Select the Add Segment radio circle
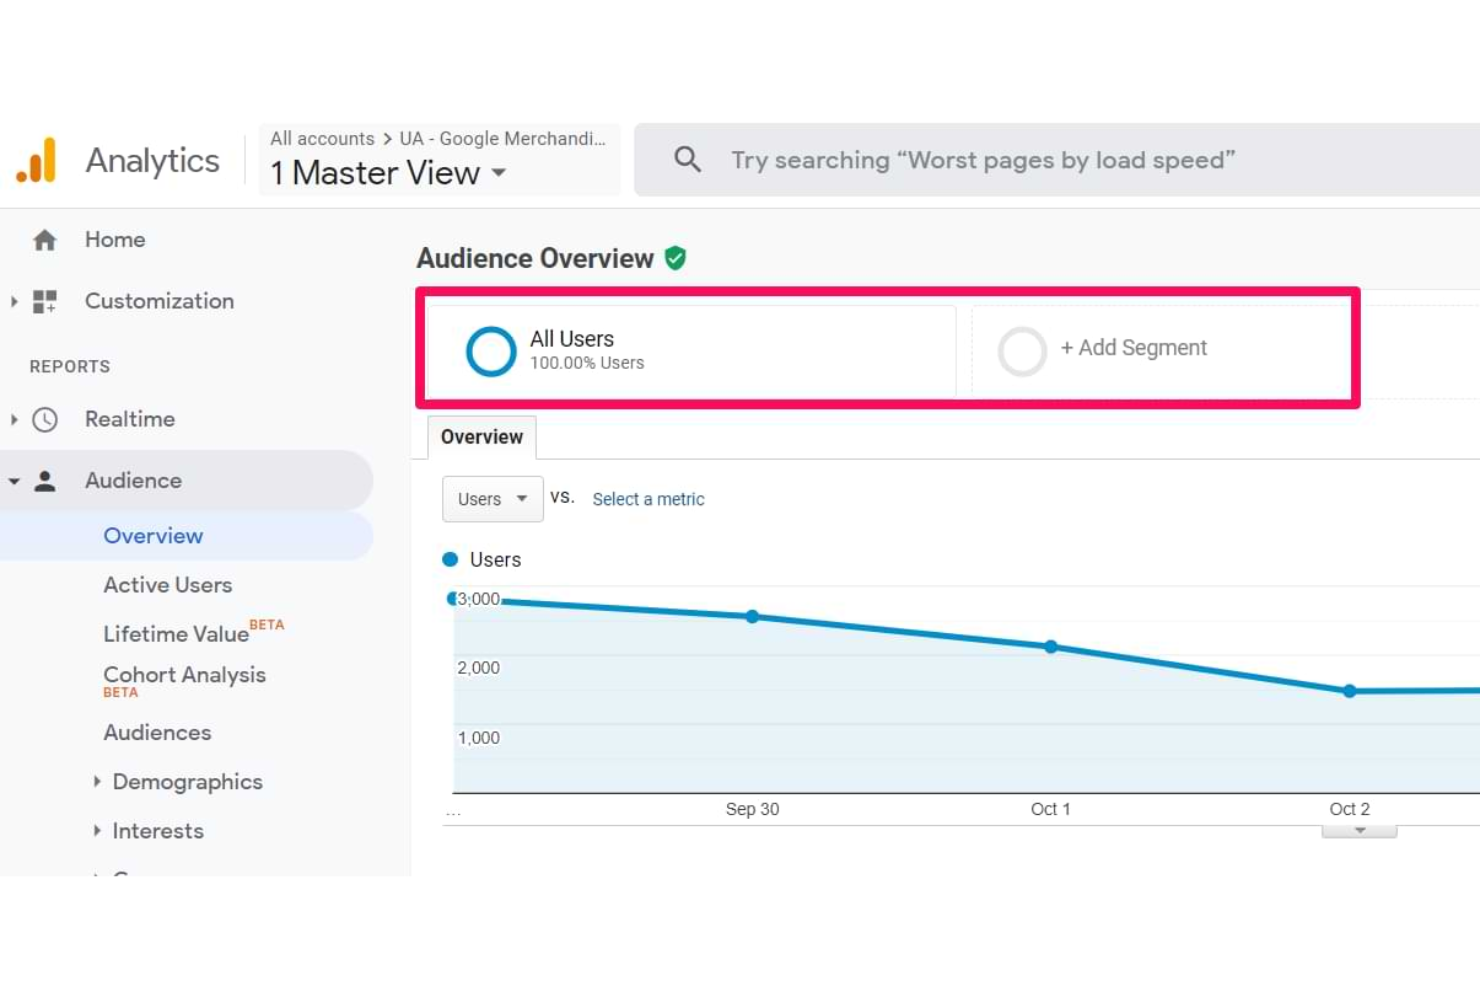The width and height of the screenshot is (1480, 987). coord(1023,351)
